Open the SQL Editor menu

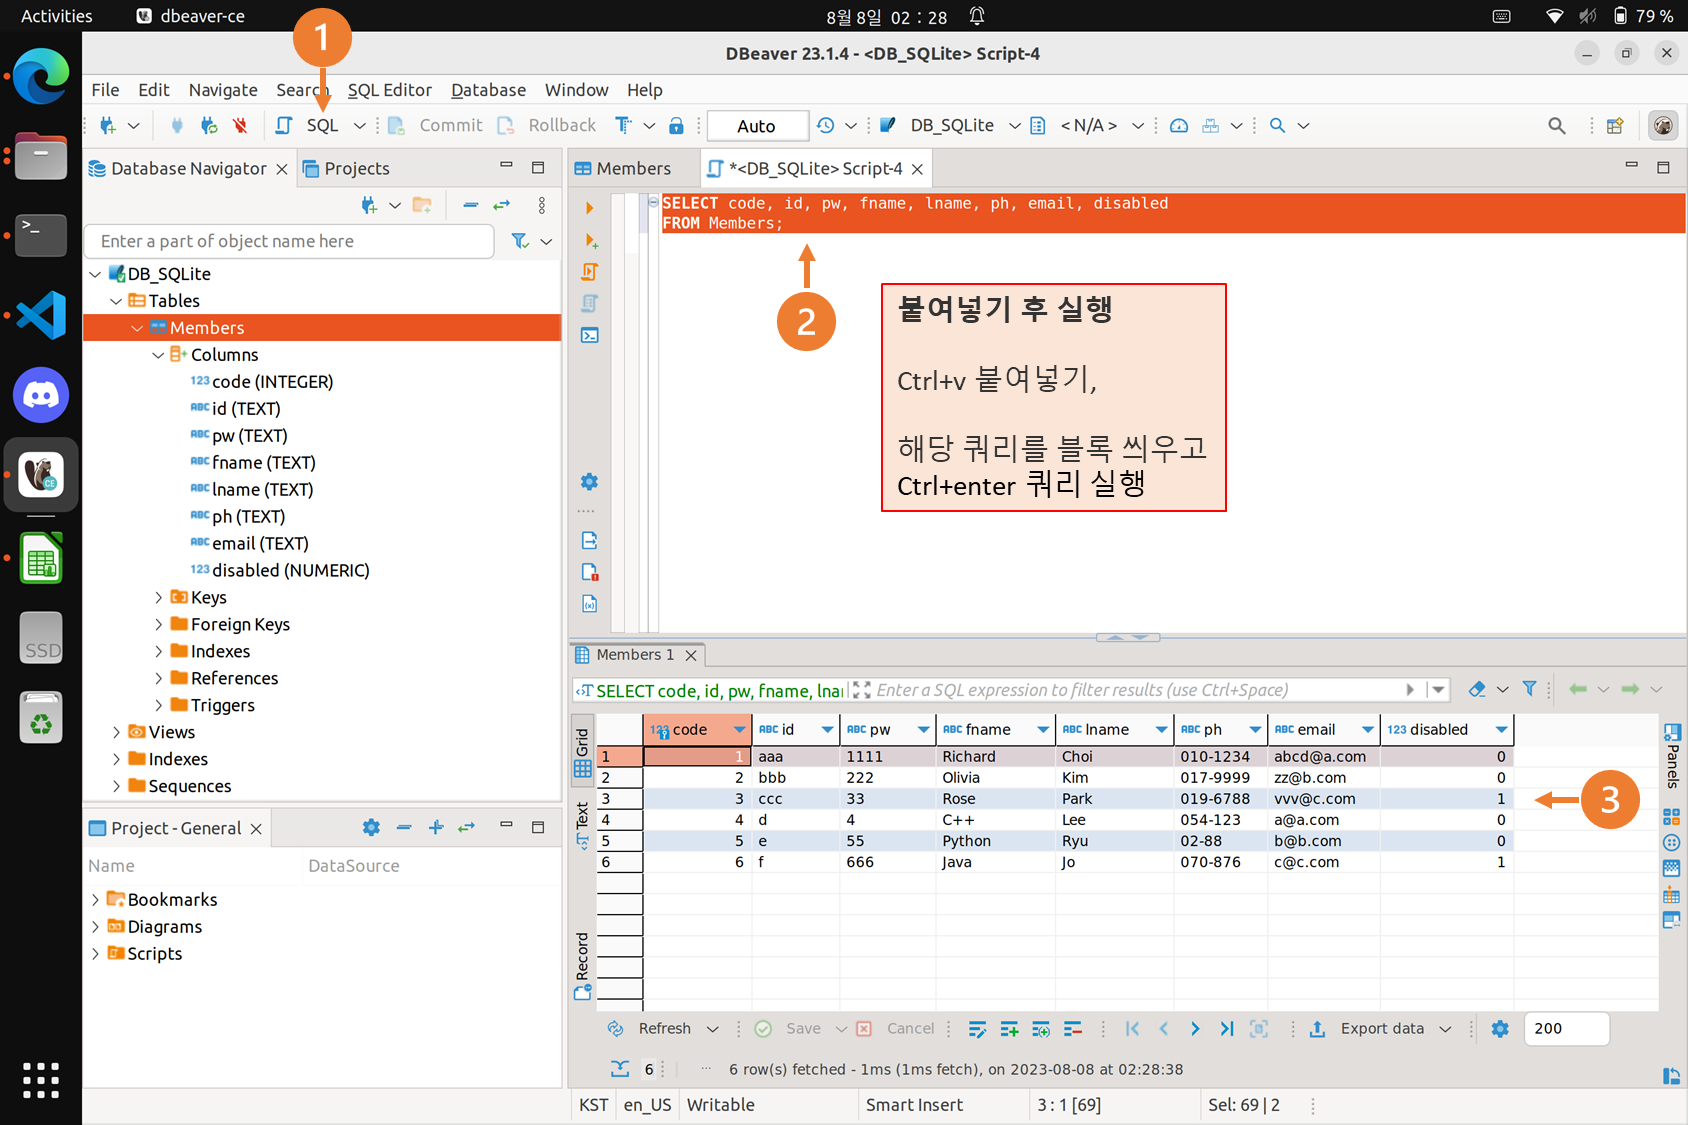[389, 90]
